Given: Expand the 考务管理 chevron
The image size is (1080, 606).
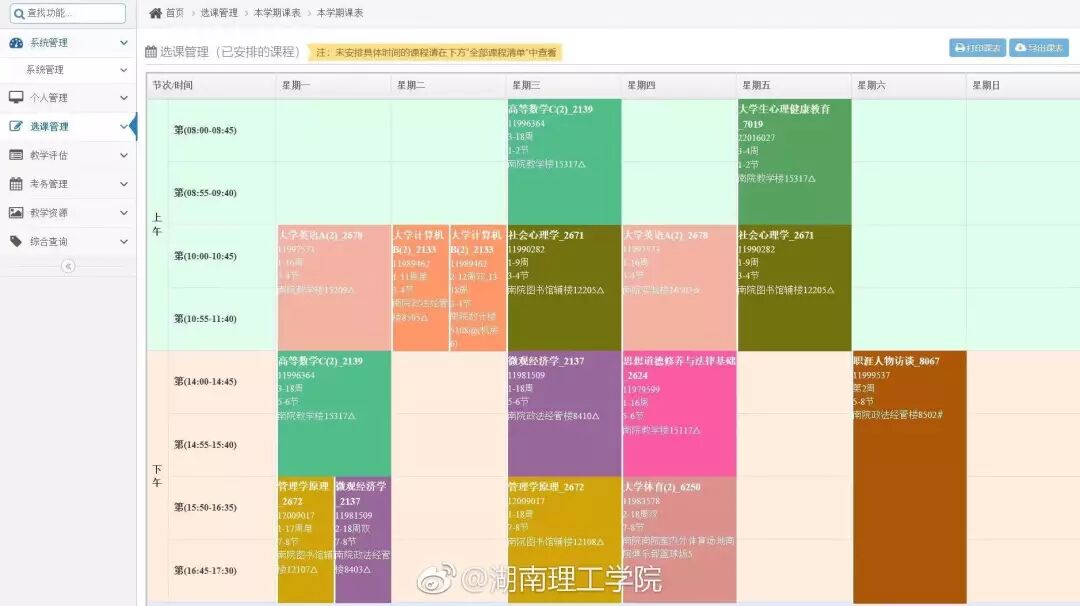Looking at the screenshot, I should point(123,184).
